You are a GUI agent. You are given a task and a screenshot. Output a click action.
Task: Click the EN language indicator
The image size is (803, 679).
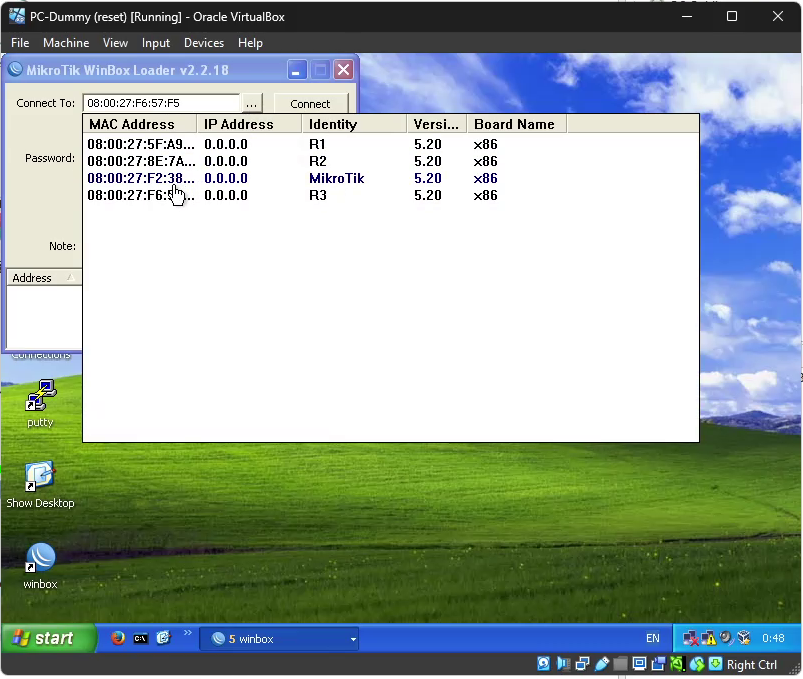click(652, 638)
